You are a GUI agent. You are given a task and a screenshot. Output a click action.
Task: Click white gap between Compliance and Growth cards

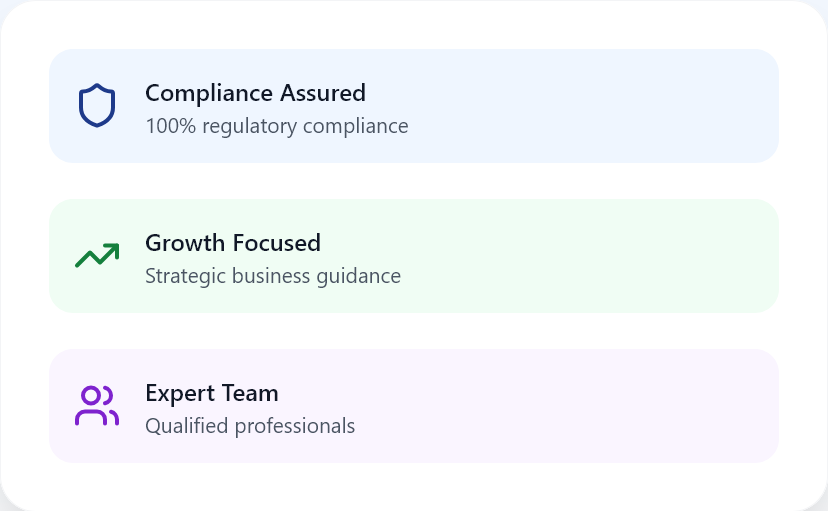coord(414,181)
